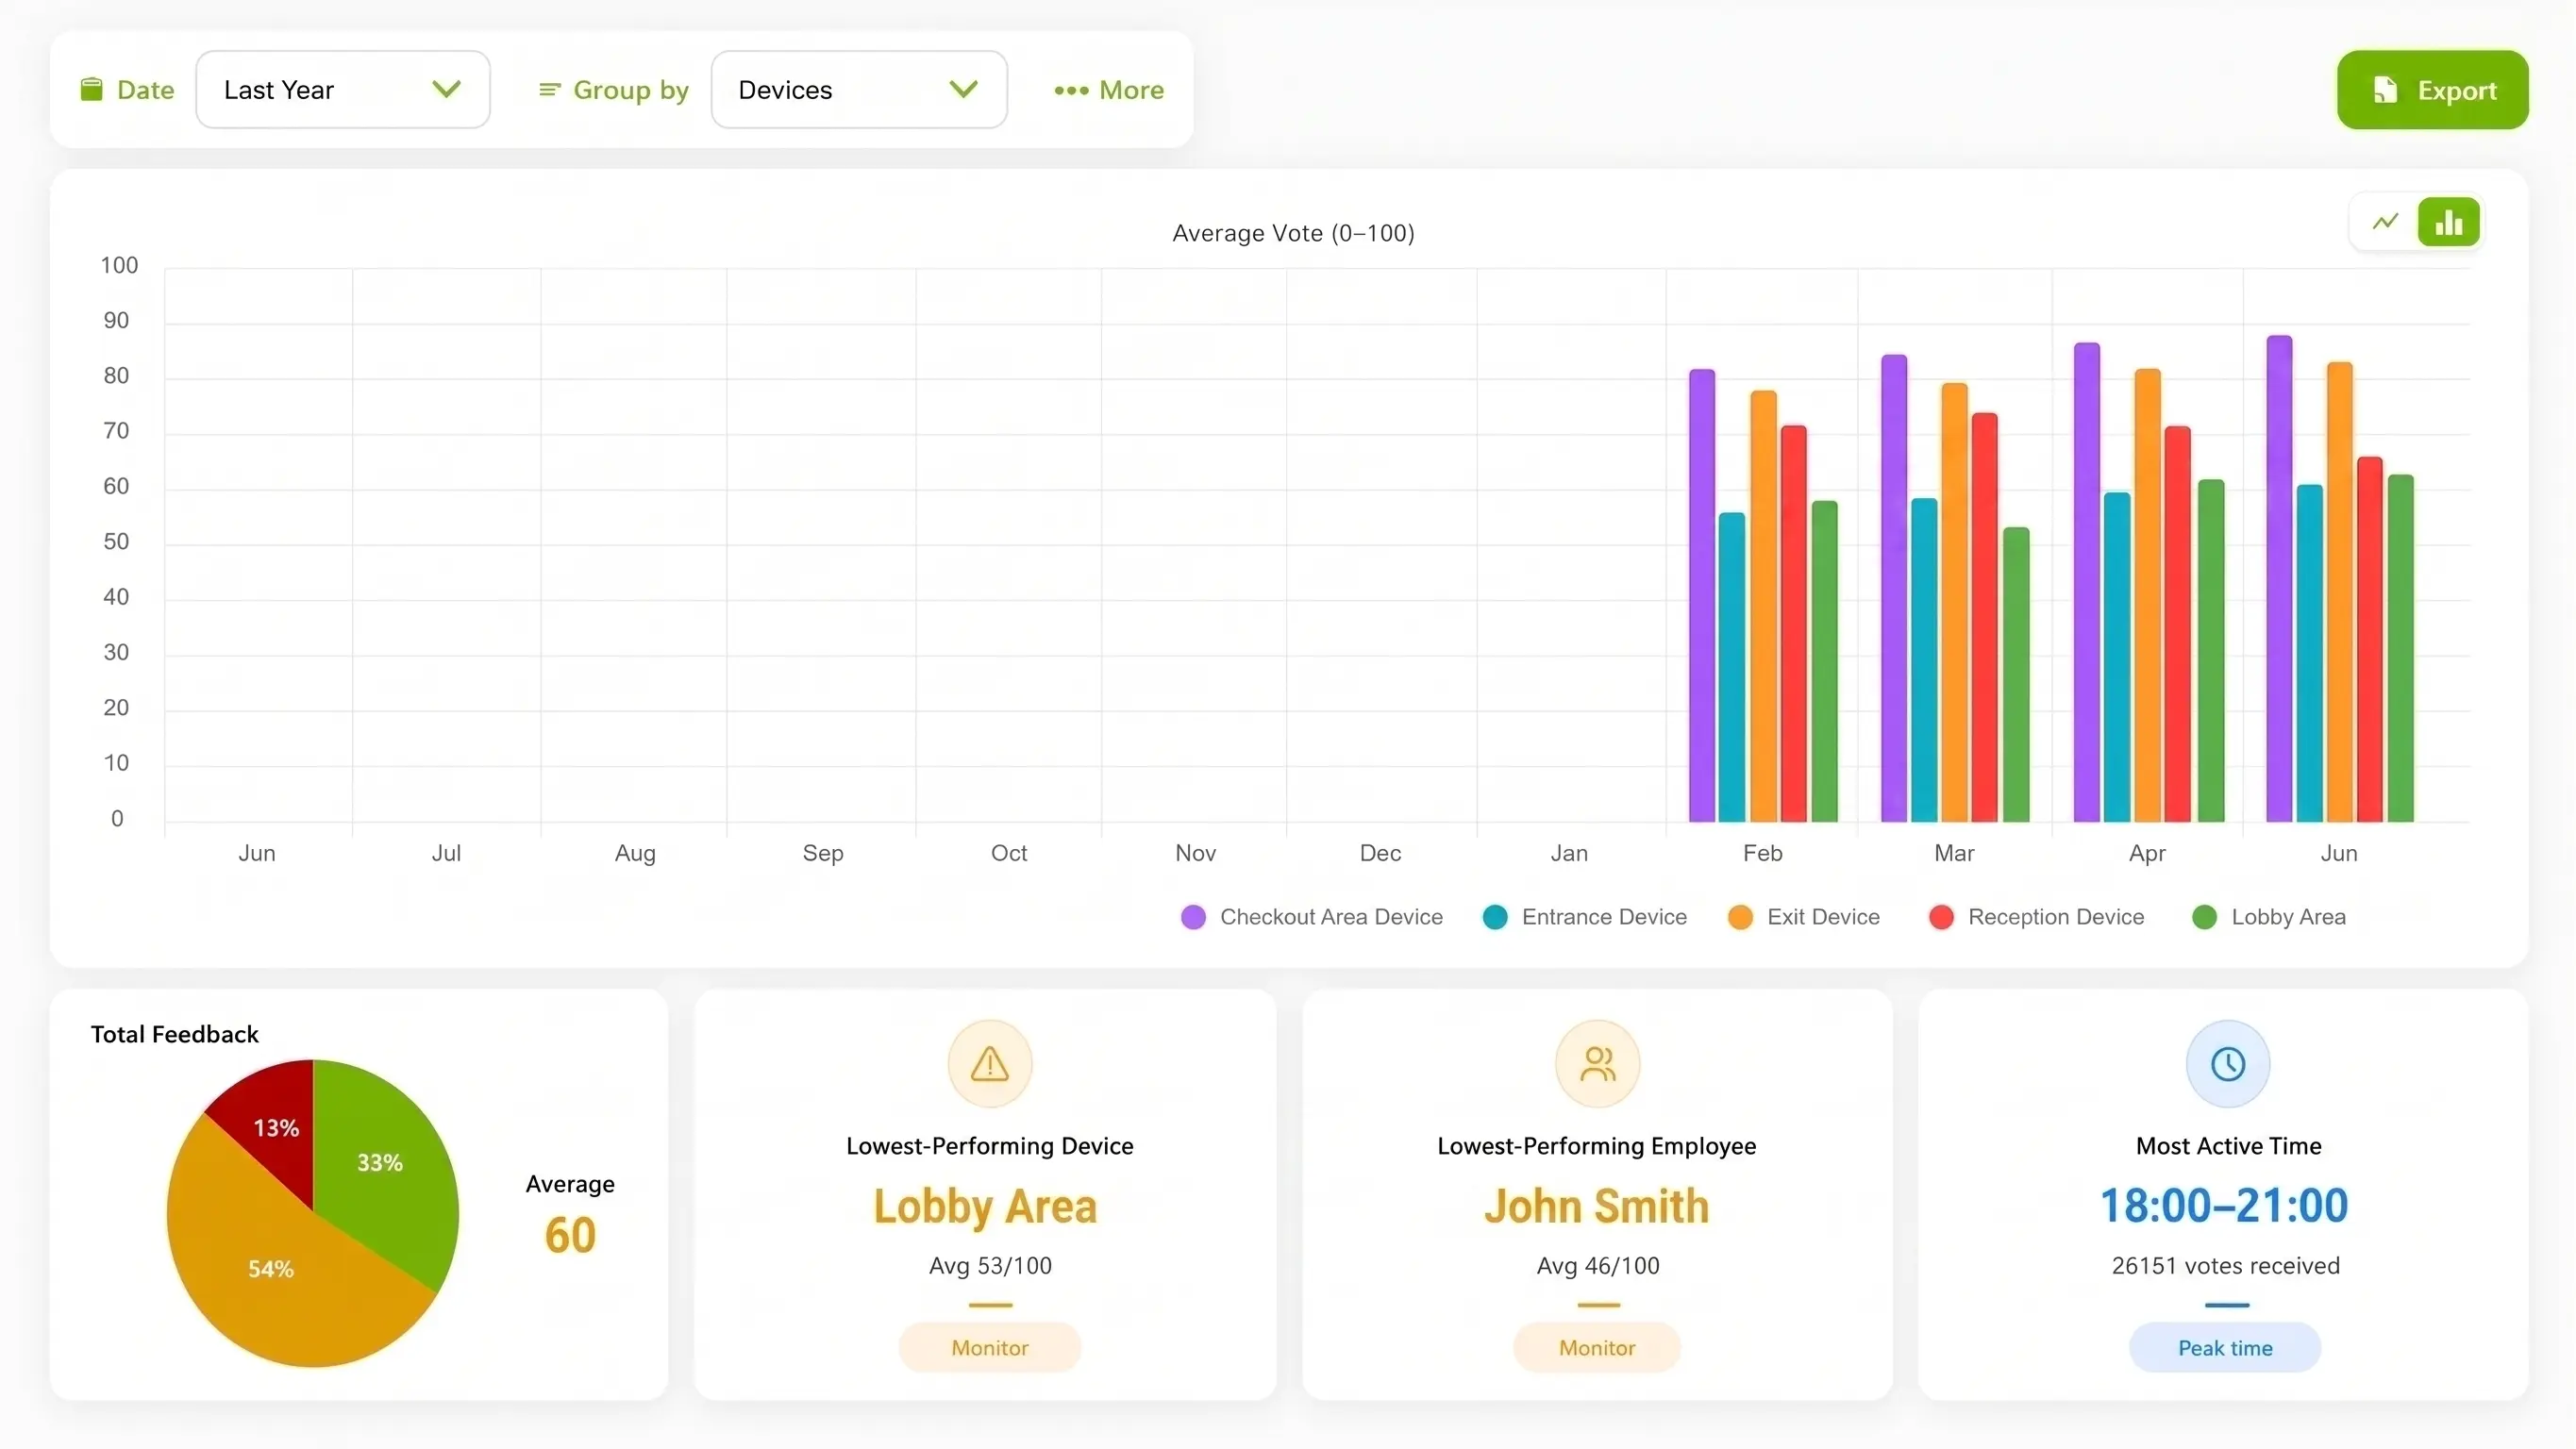The height and width of the screenshot is (1449, 2576).
Task: Click the orange Exit Device legend swatch
Action: [1740, 917]
